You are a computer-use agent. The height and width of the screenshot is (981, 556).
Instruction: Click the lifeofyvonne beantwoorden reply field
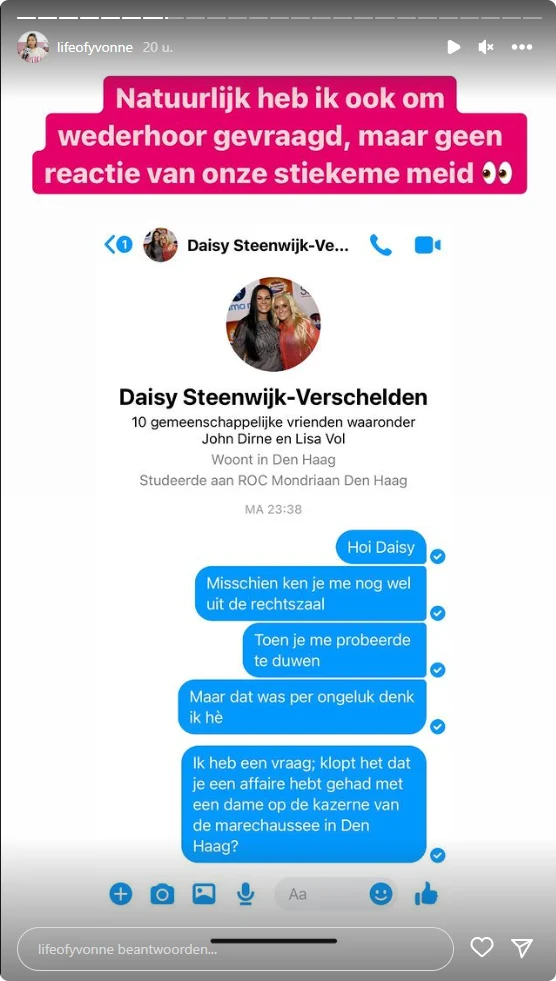tap(235, 948)
